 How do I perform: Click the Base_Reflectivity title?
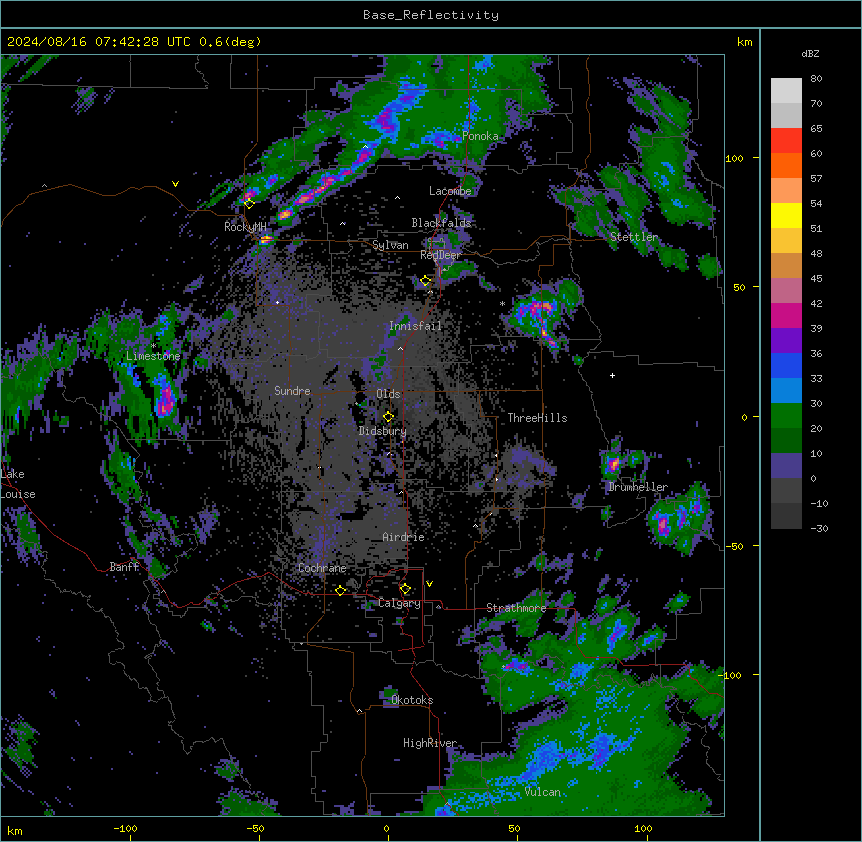431,15
